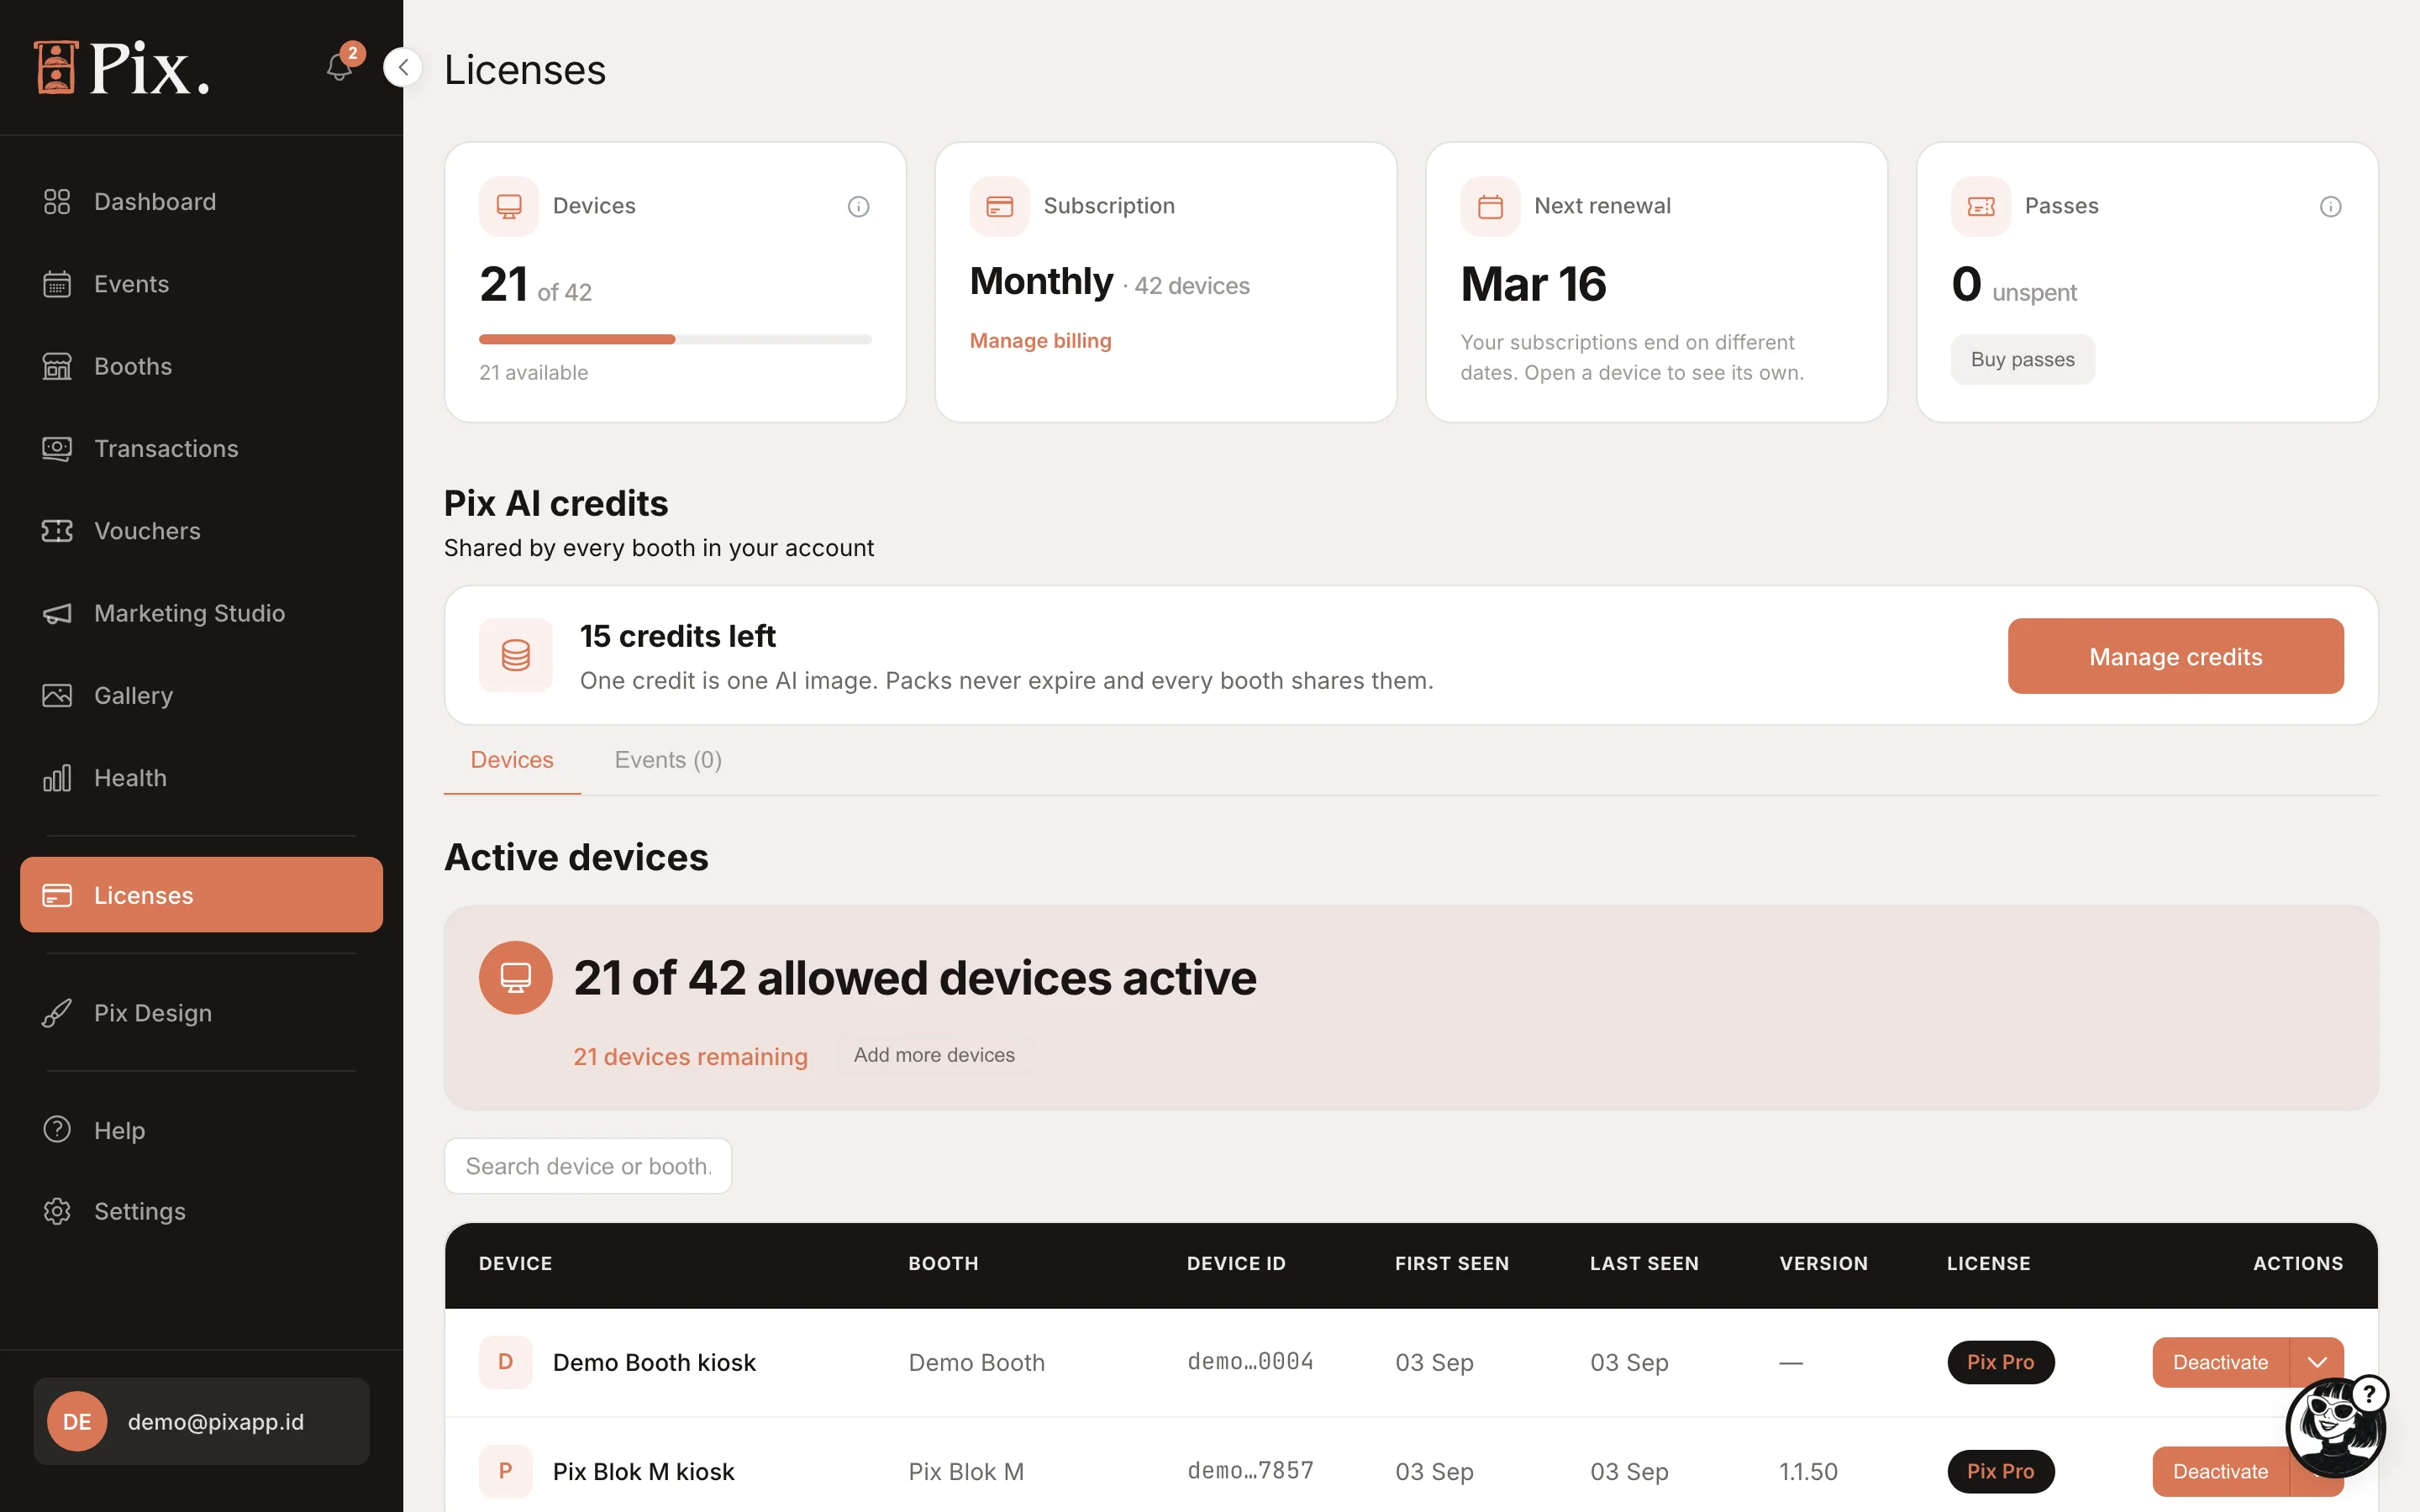The height and width of the screenshot is (1512, 2420).
Task: Click device ID demo…7857
Action: (x=1250, y=1471)
